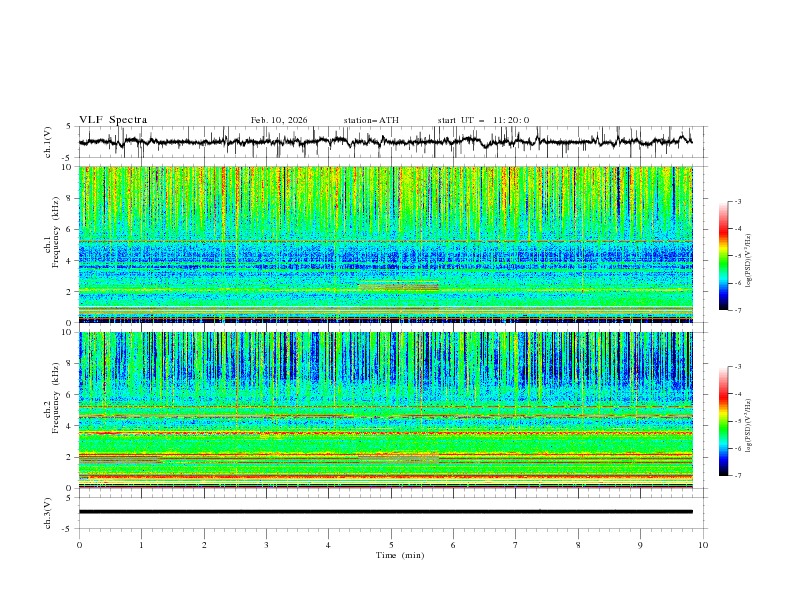
Task: Click time axis tick label "4"
Action: coord(328,545)
